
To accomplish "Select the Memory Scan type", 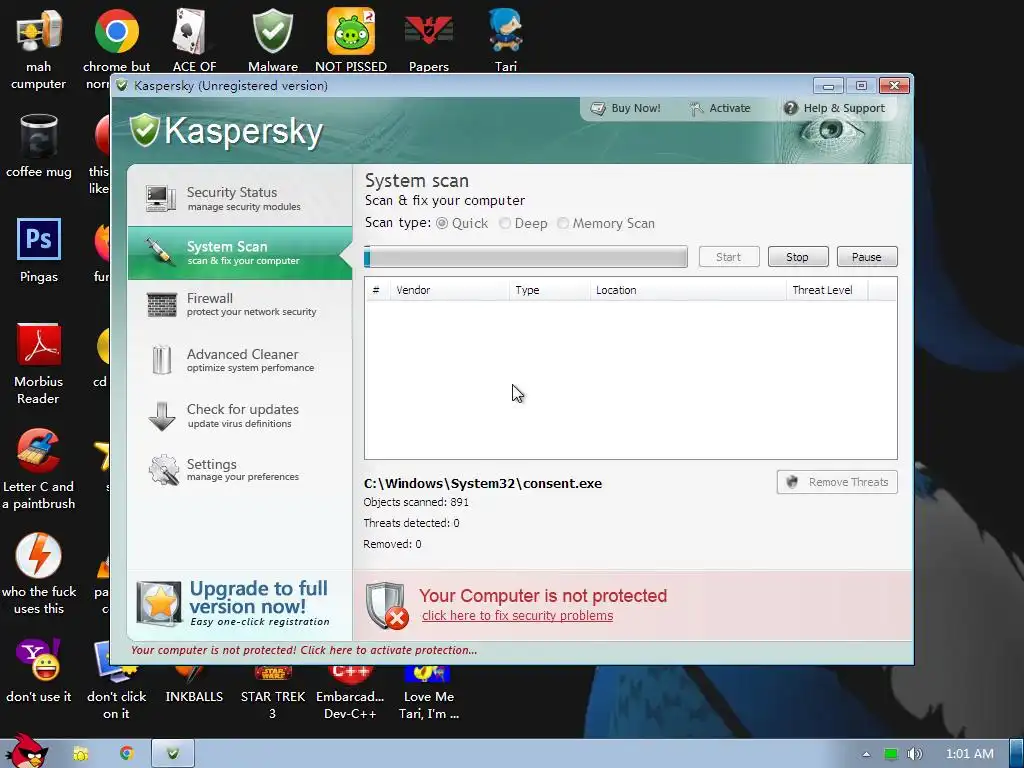I will 563,223.
